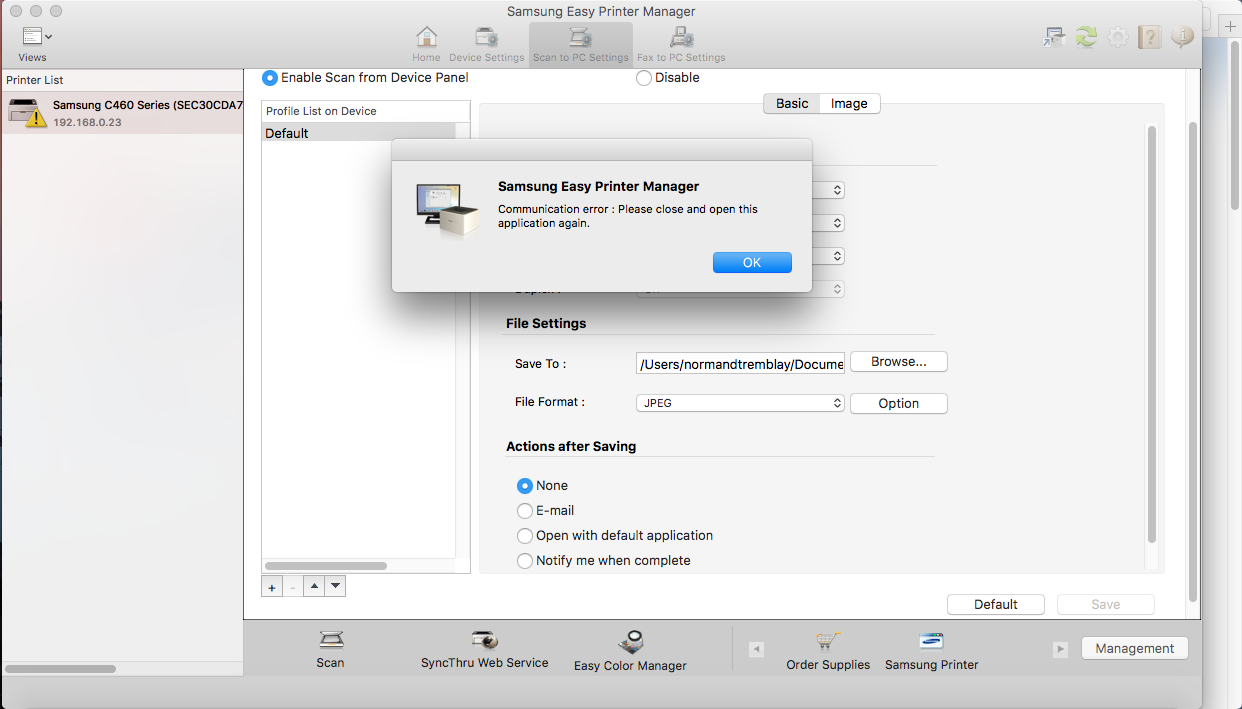Go to previous quick links with the left arrow

tap(757, 649)
